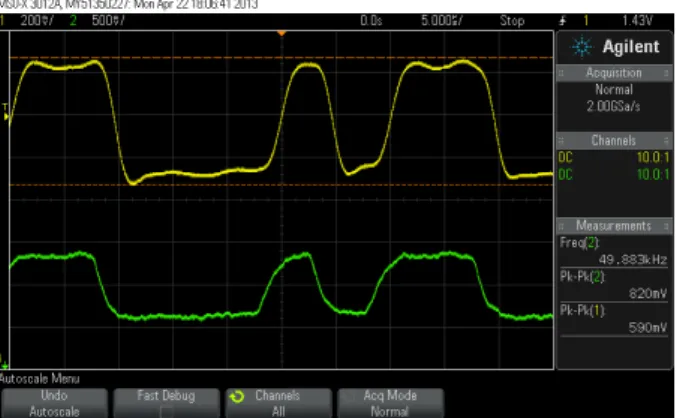This screenshot has height=418, width=680.
Task: Click the 5.000 time/div readout
Action: coord(442,20)
